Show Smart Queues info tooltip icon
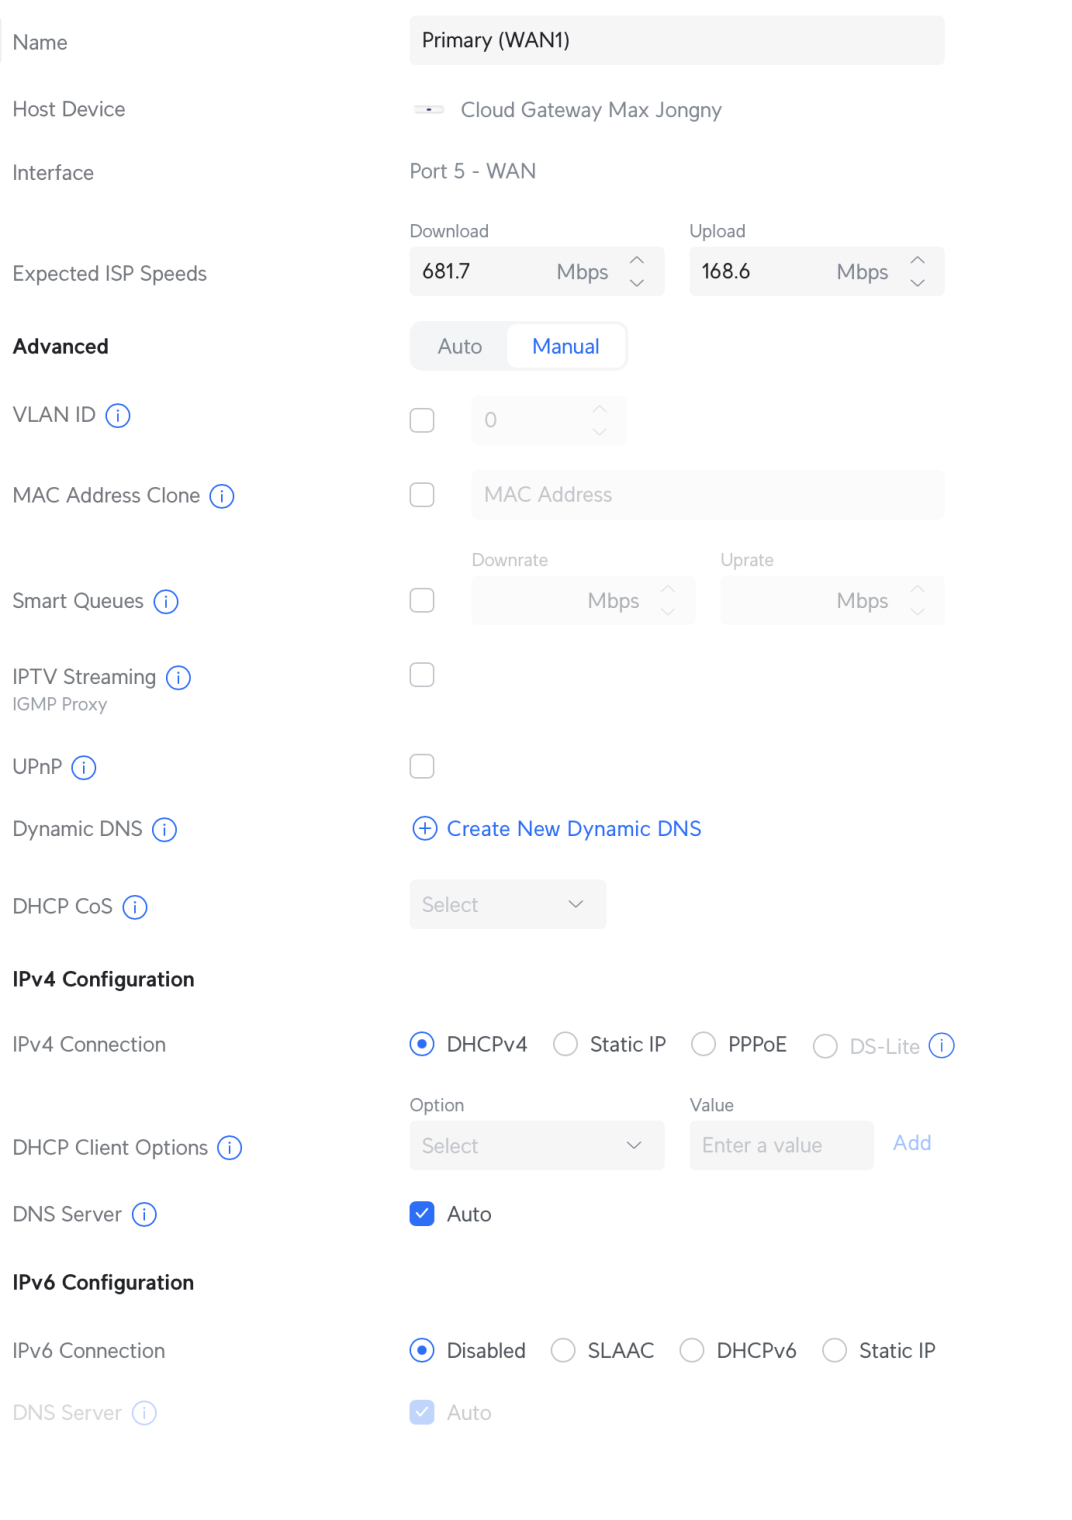 (166, 602)
